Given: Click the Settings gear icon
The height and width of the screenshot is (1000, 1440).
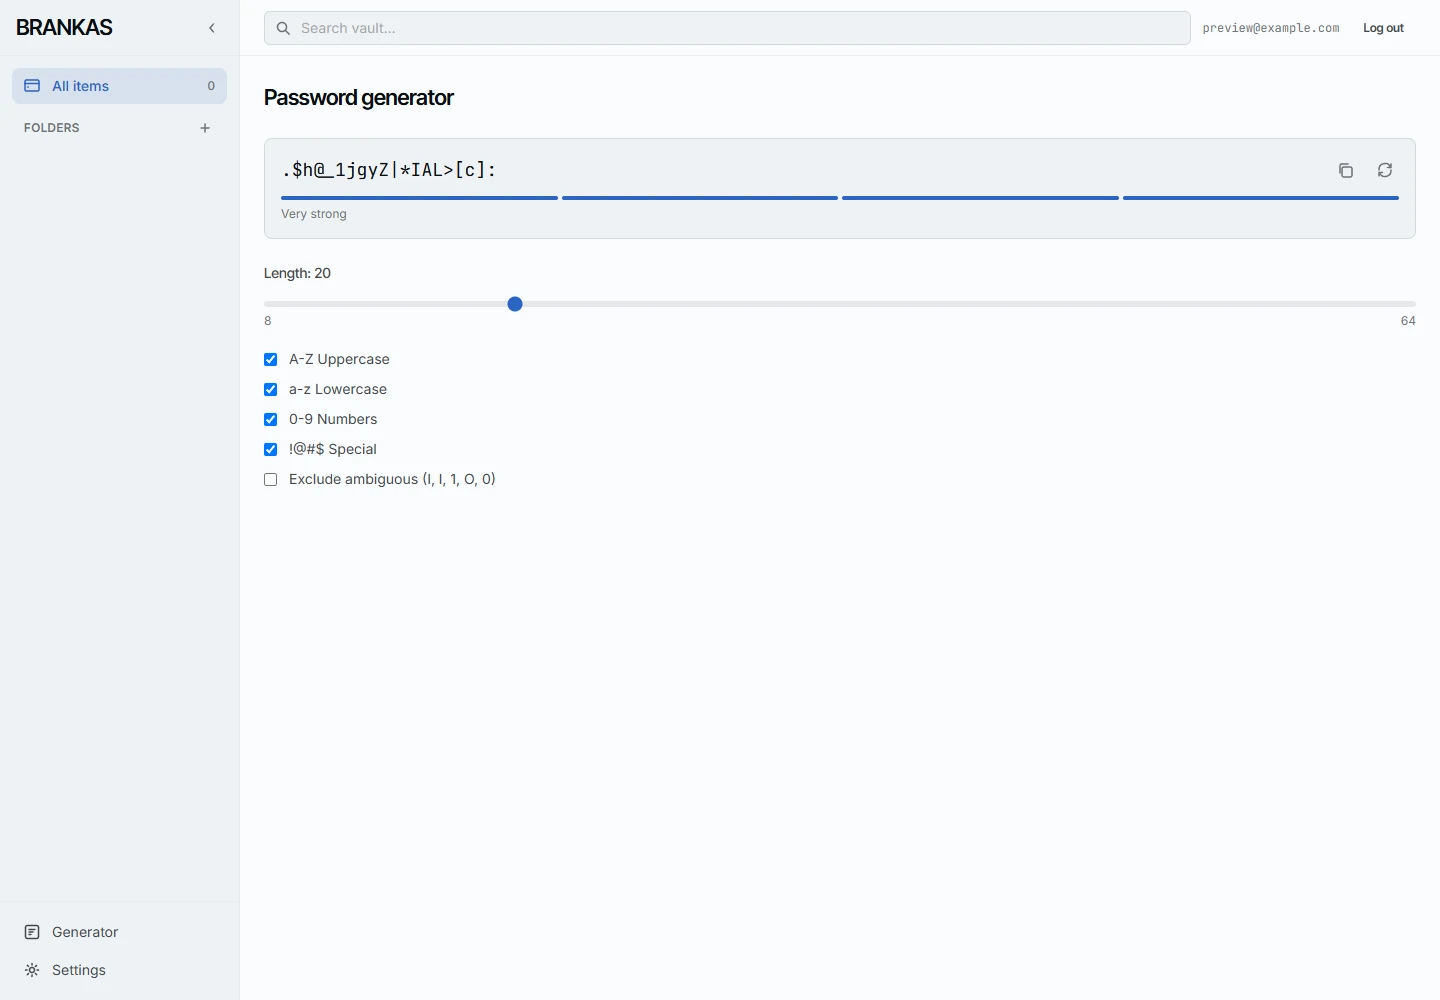Looking at the screenshot, I should click(x=32, y=970).
